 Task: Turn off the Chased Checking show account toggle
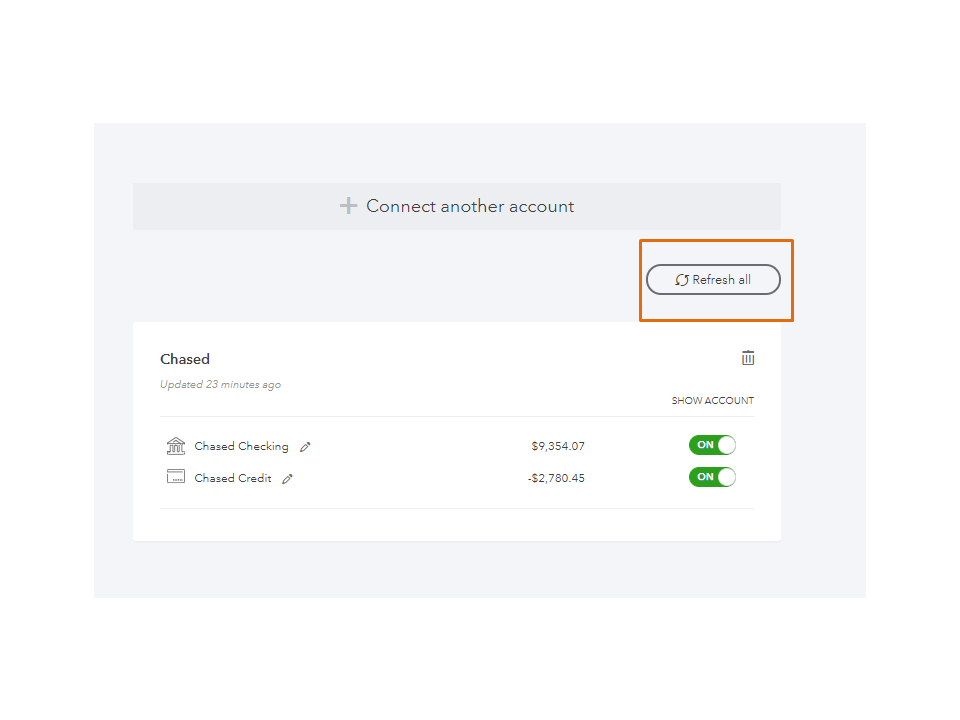pos(712,445)
